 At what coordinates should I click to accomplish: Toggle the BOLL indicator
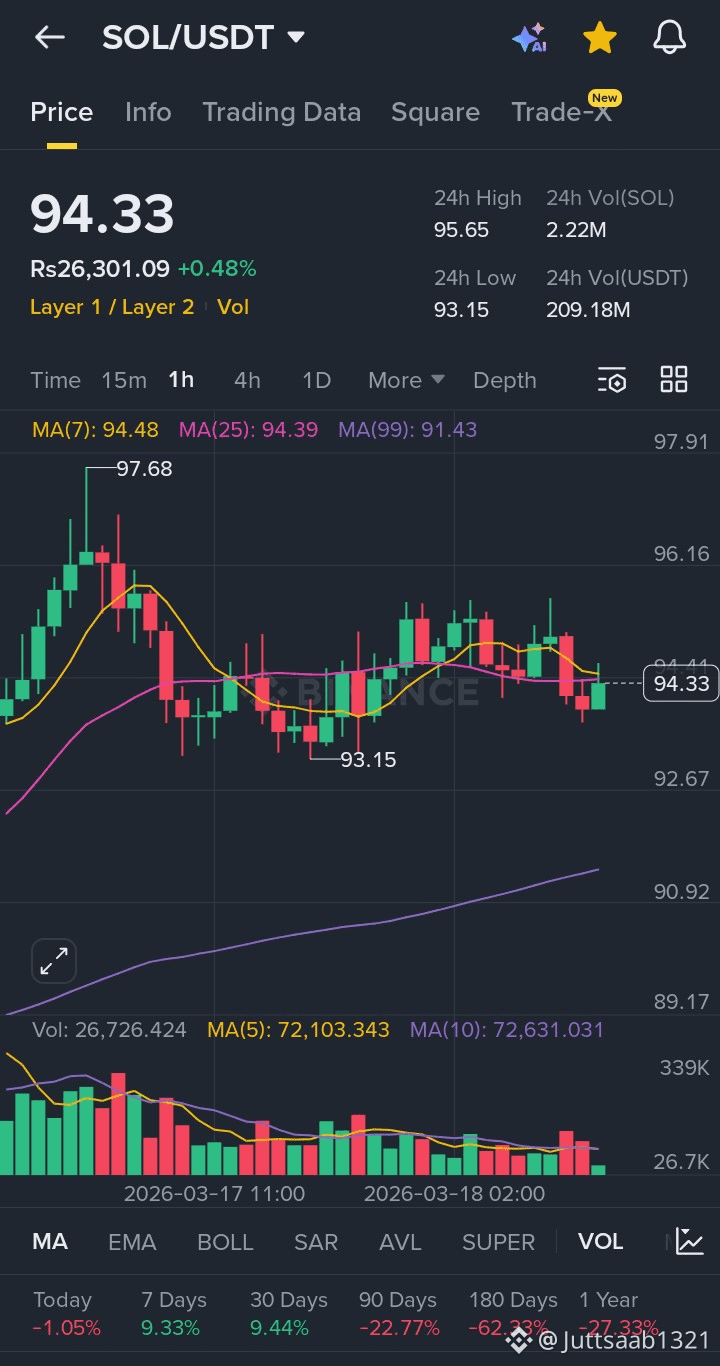pos(225,1242)
